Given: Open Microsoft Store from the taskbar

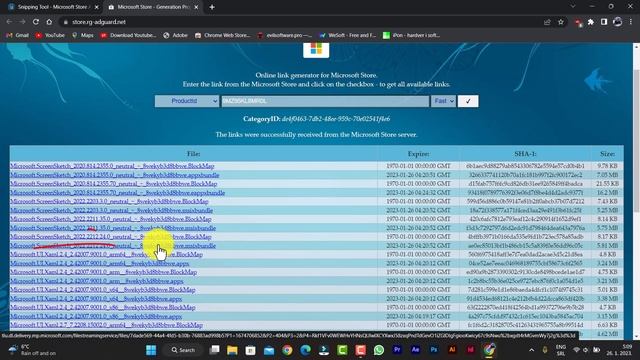Looking at the screenshot, I should 251,350.
